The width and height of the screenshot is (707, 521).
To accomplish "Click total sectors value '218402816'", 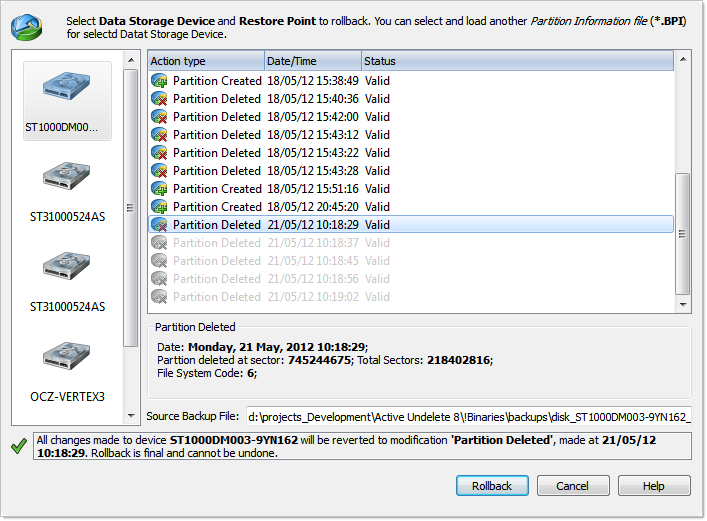I will pos(459,360).
